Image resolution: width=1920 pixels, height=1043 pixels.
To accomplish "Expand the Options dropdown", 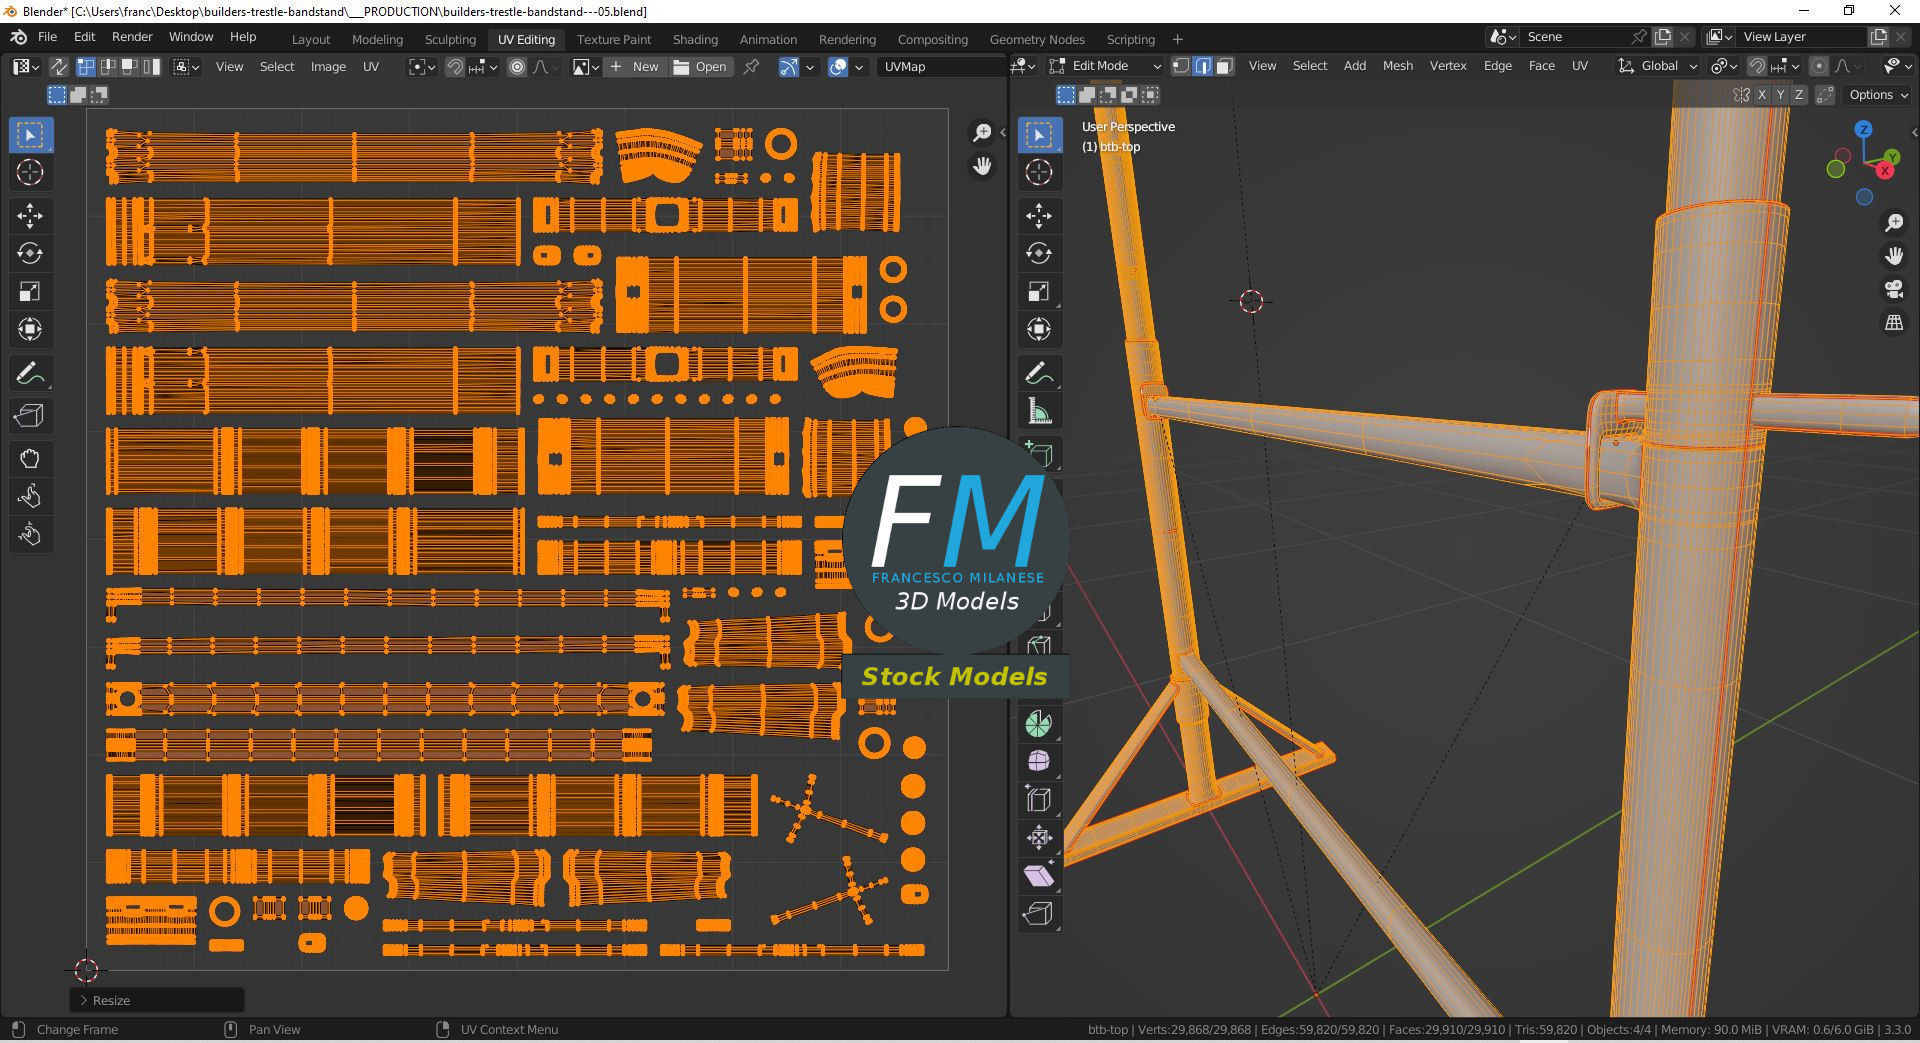I will [x=1877, y=95].
